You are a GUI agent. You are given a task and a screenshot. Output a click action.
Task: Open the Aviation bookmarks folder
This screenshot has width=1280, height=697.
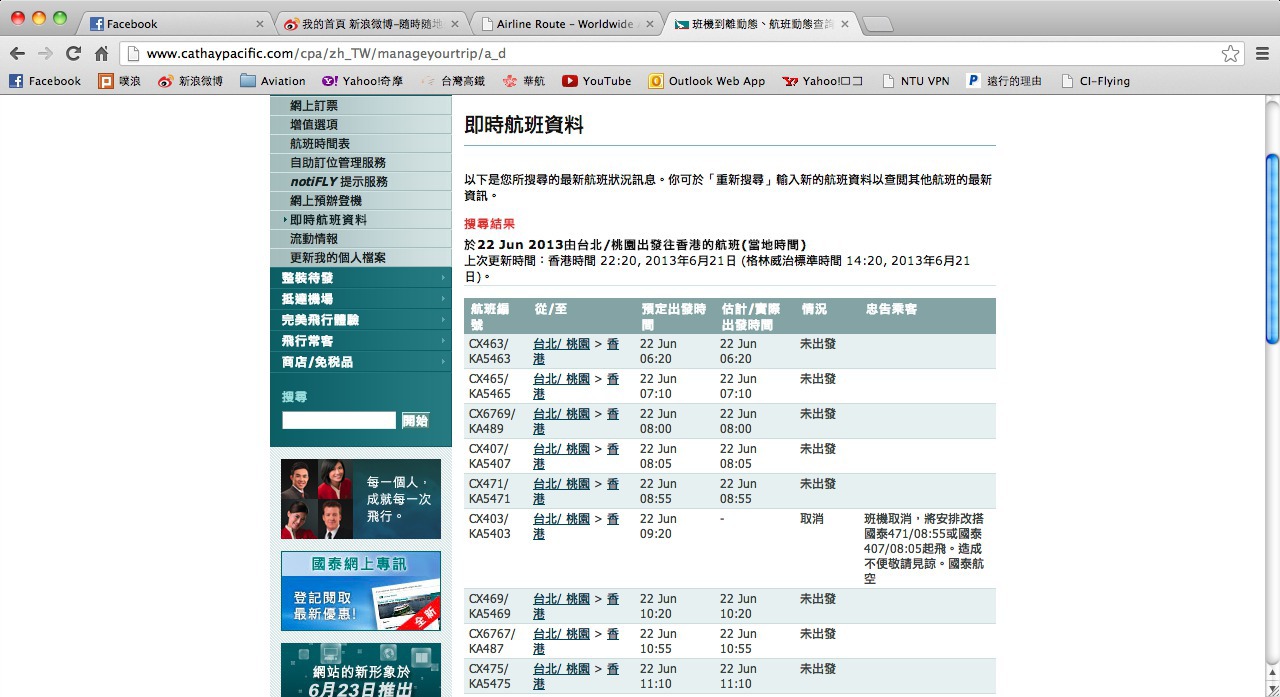[273, 81]
